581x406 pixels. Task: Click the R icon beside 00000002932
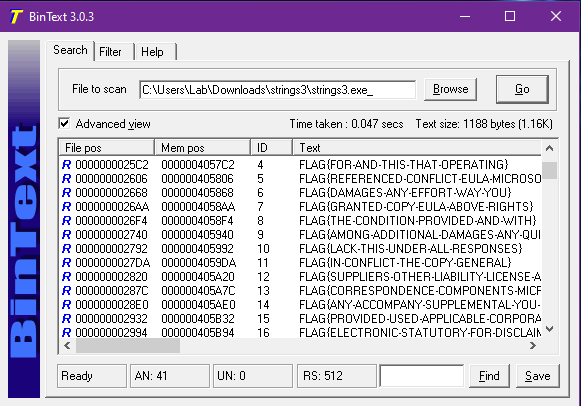coord(66,319)
